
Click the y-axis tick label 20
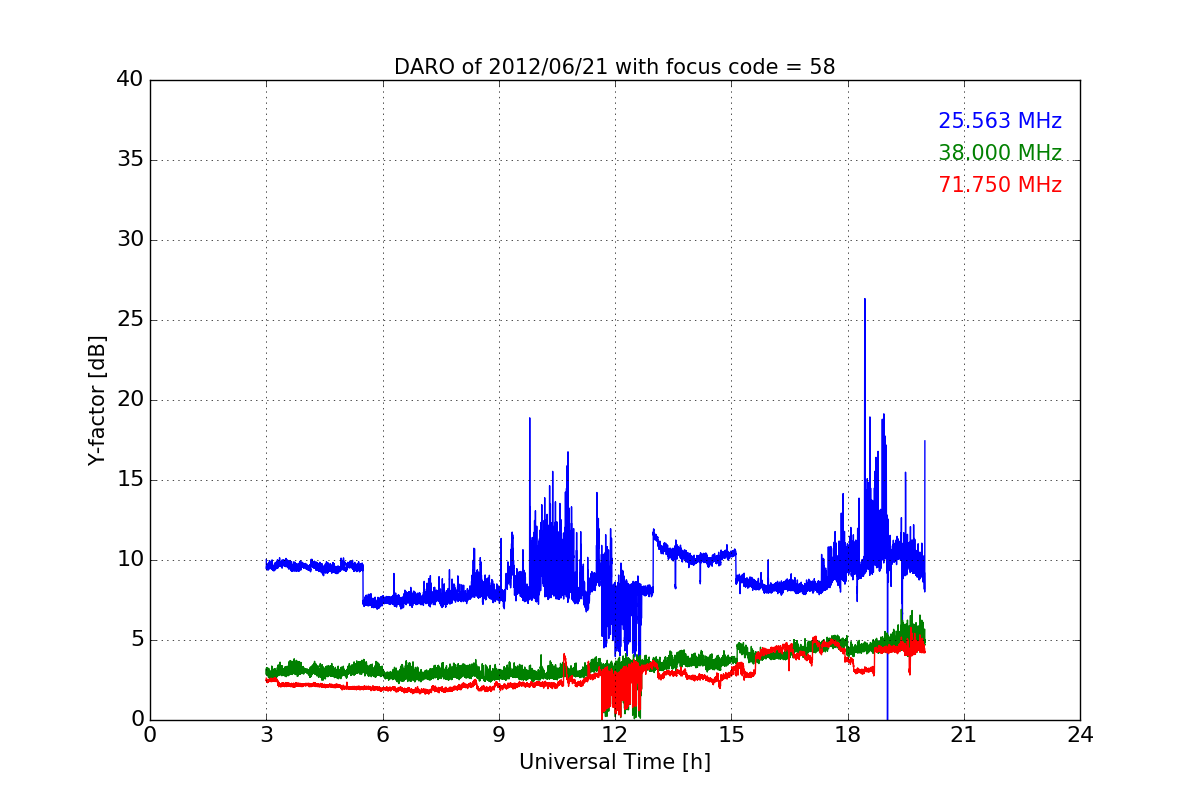point(130,400)
